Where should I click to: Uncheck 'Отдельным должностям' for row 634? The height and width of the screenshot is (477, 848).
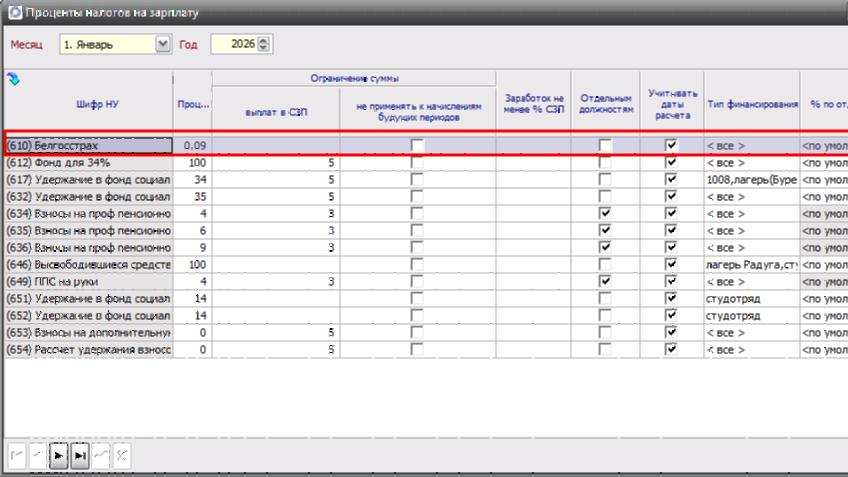point(605,214)
